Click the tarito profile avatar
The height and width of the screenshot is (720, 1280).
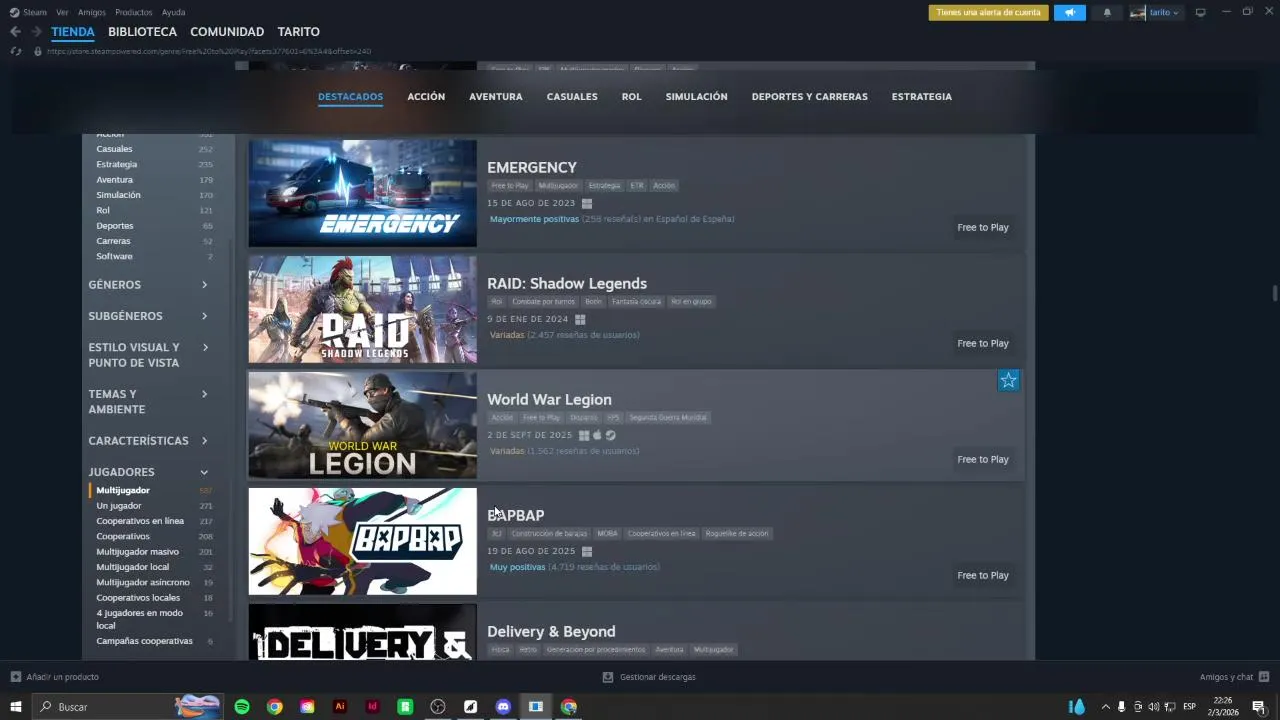click(x=1137, y=13)
